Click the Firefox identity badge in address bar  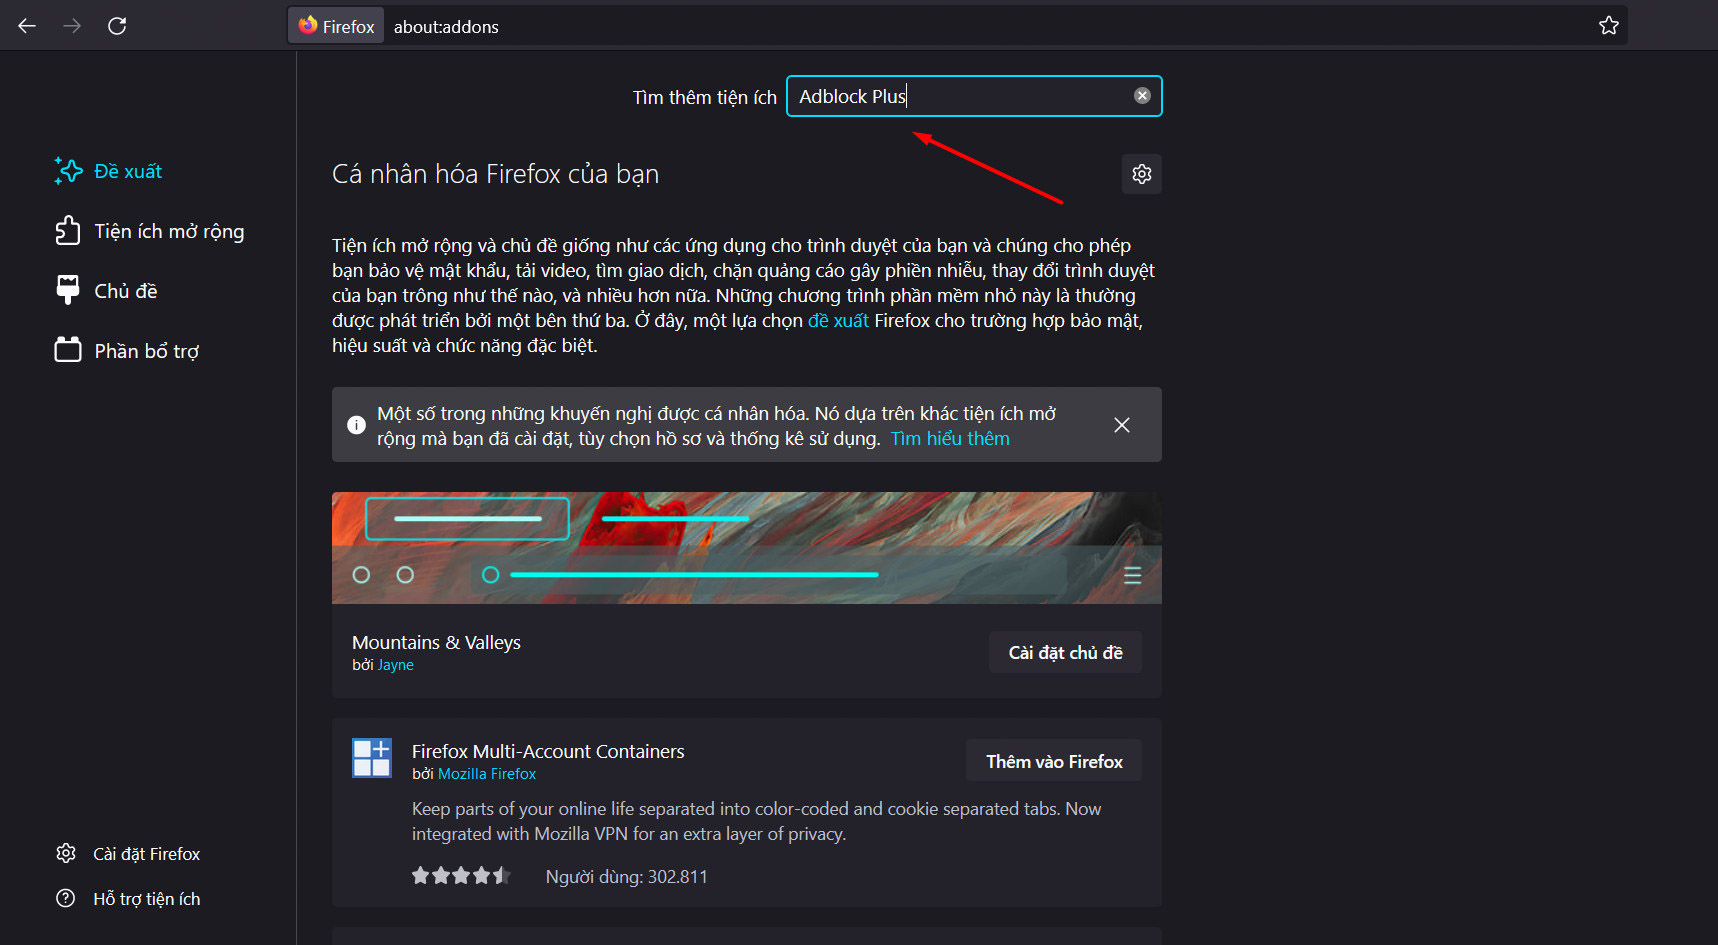tap(336, 26)
